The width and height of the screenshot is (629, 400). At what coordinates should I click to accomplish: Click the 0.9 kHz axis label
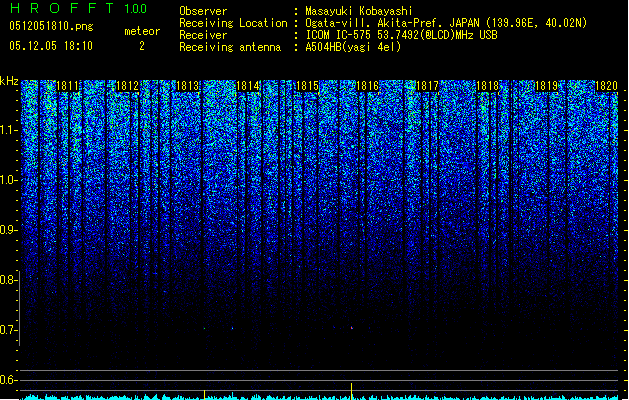8,230
